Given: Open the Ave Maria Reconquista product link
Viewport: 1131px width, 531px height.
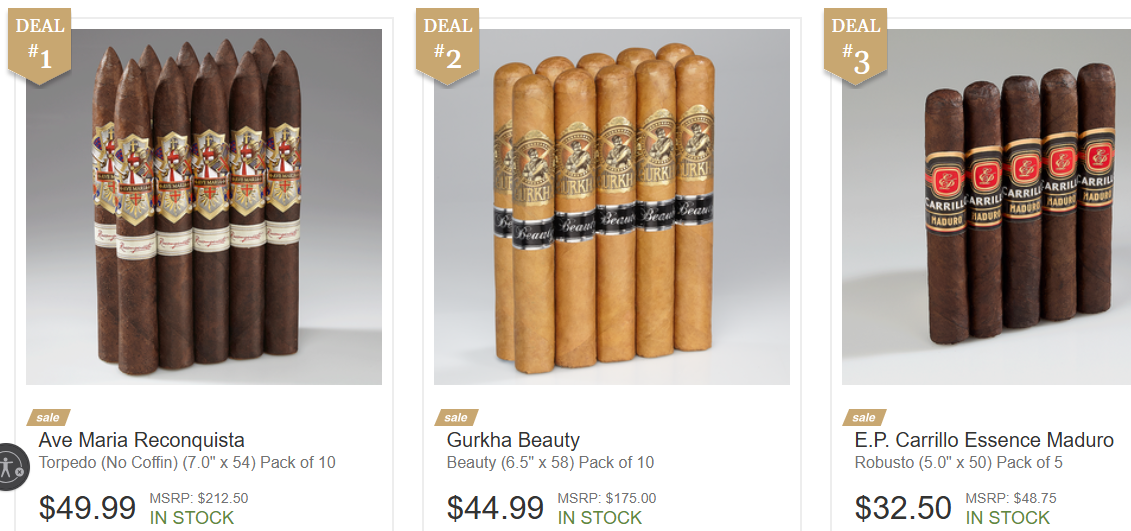Looking at the screenshot, I should coord(141,440).
